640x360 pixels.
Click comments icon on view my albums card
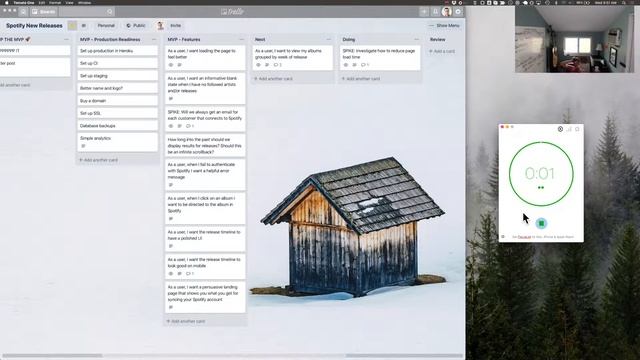[x=278, y=65]
